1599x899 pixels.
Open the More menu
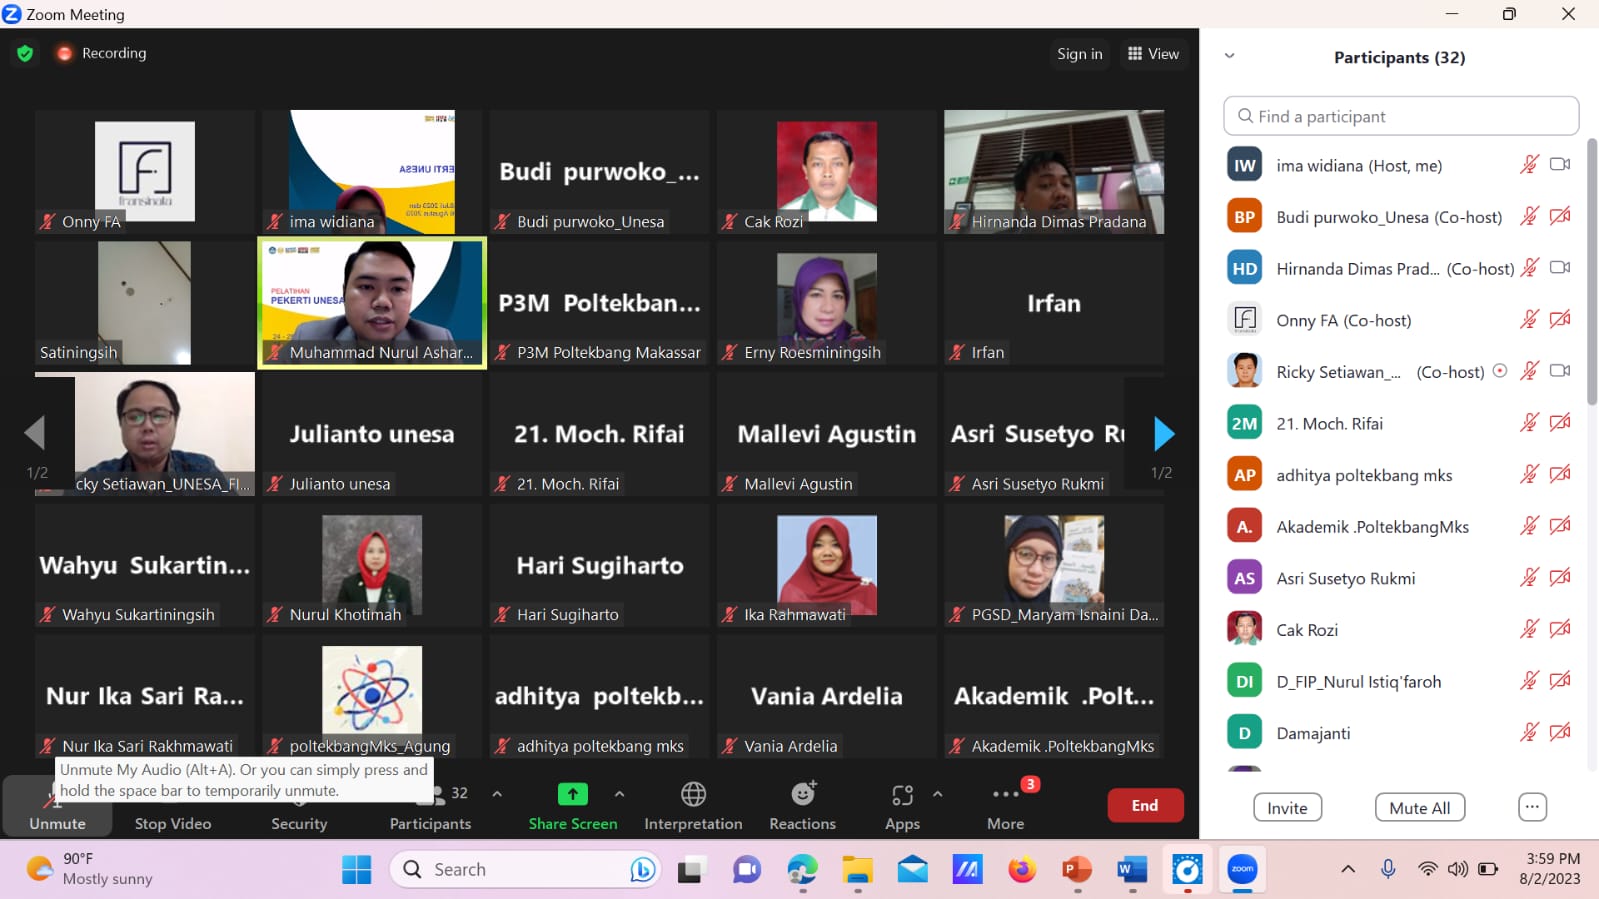[1005, 806]
